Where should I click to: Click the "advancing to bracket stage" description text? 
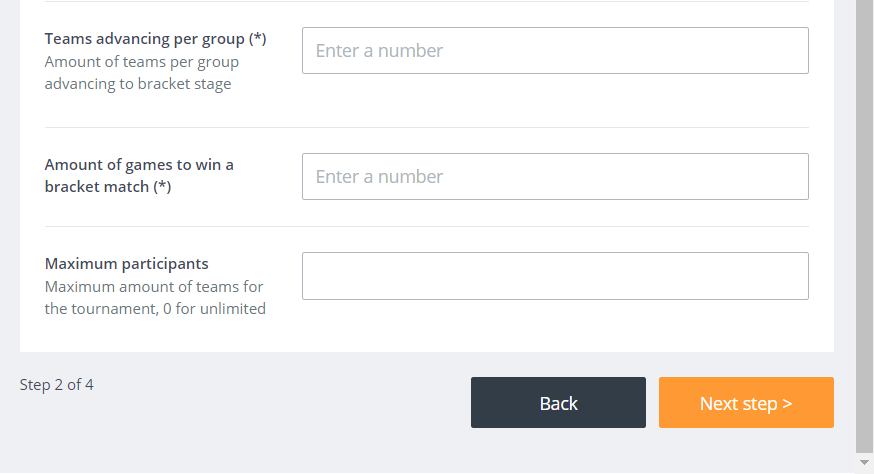138,84
